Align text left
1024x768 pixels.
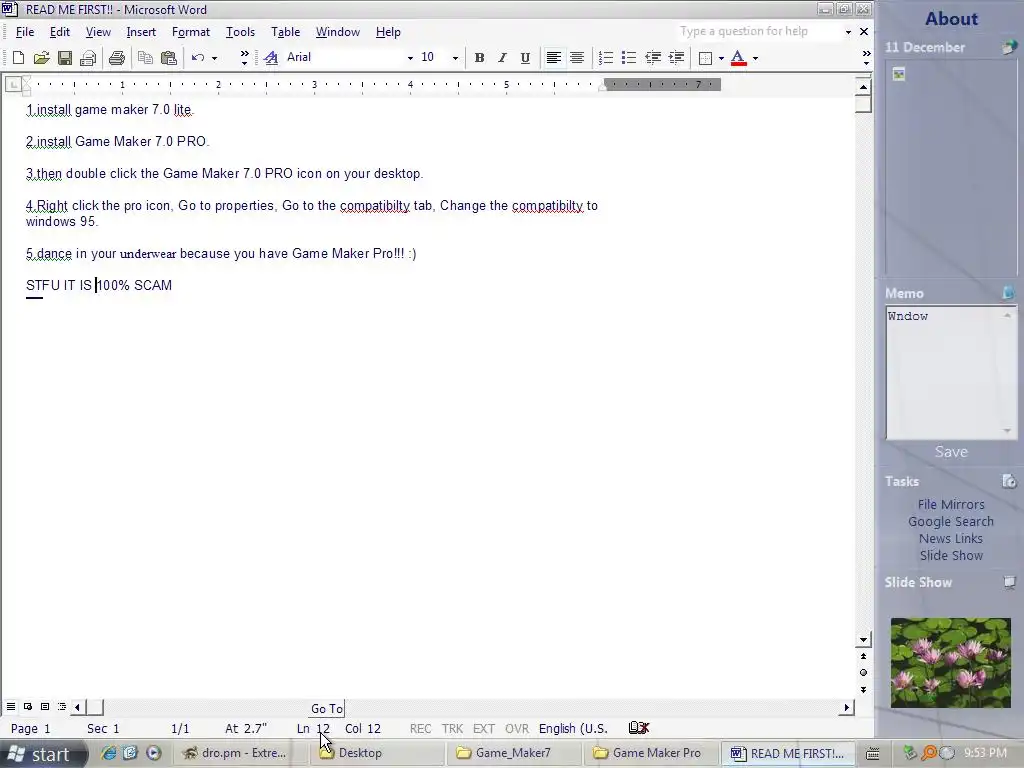point(553,58)
